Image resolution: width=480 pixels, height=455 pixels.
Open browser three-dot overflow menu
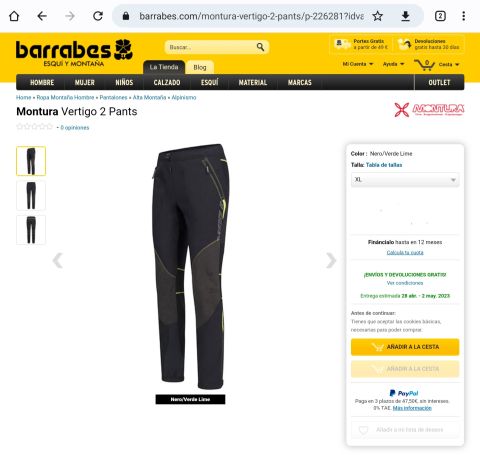tap(464, 16)
